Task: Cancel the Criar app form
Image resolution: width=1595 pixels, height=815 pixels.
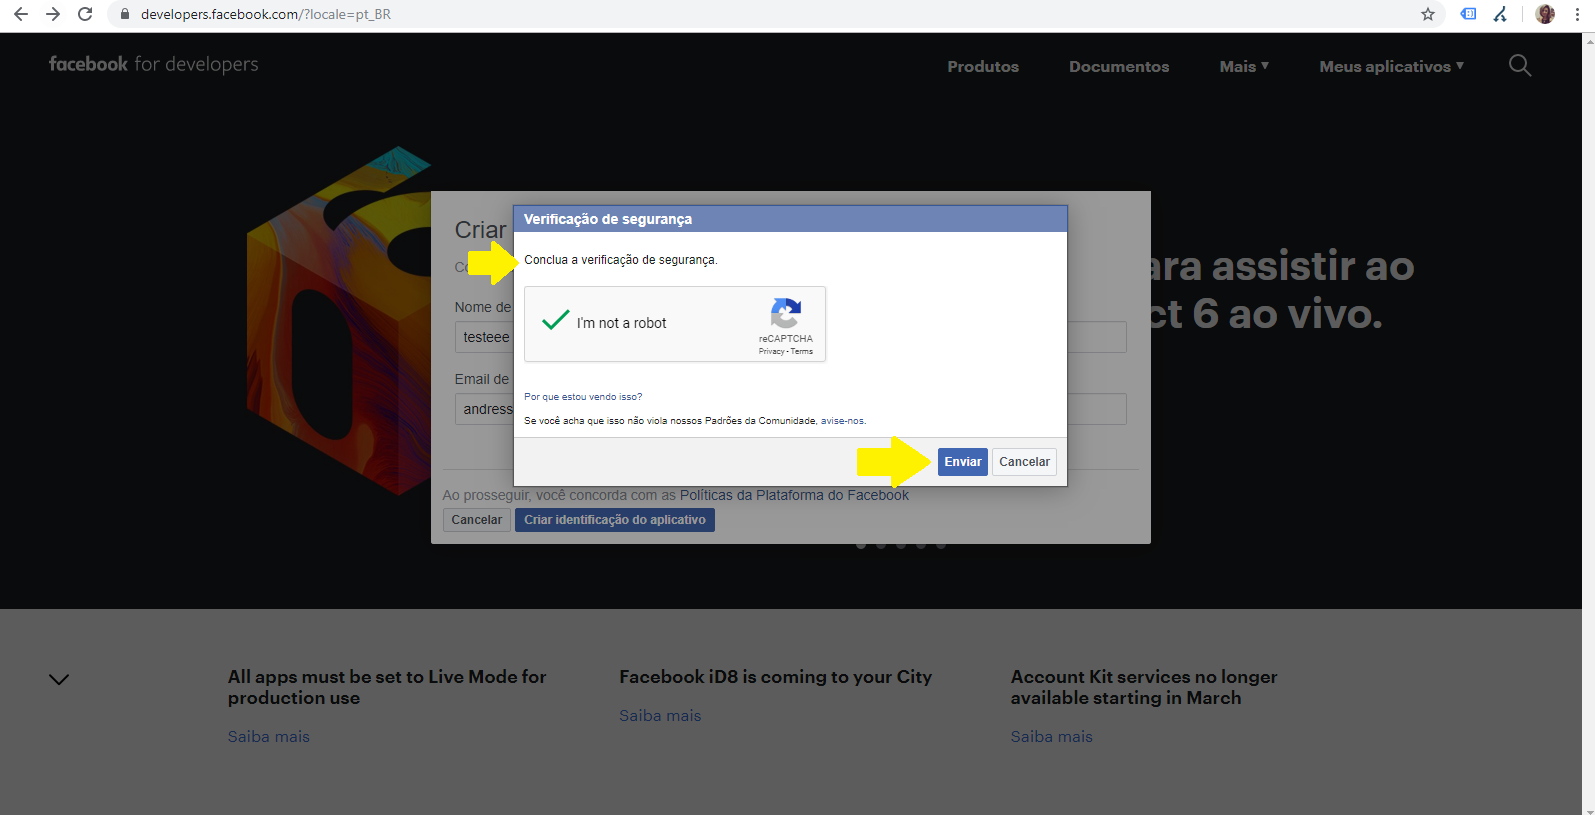Action: (x=476, y=520)
